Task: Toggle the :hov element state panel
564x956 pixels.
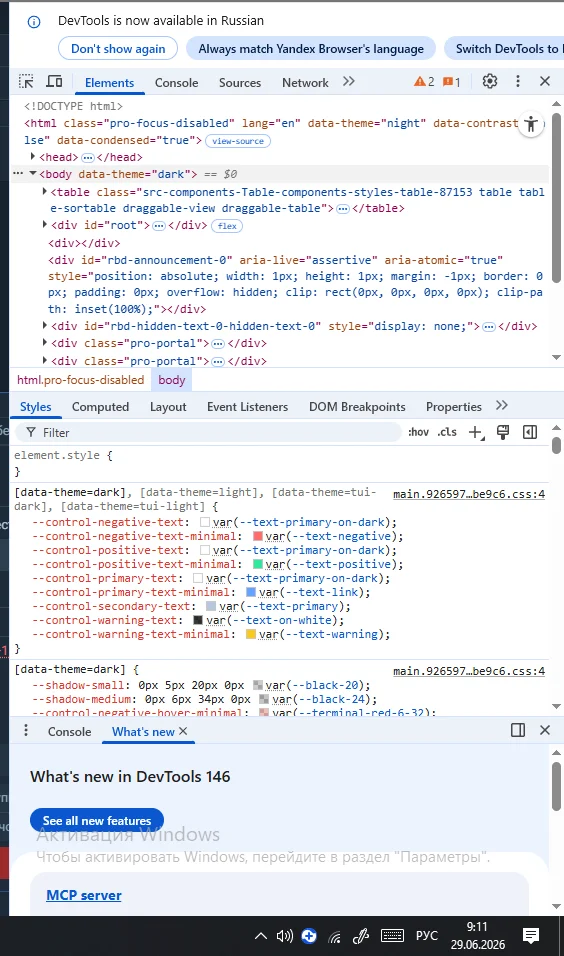Action: pos(418,432)
